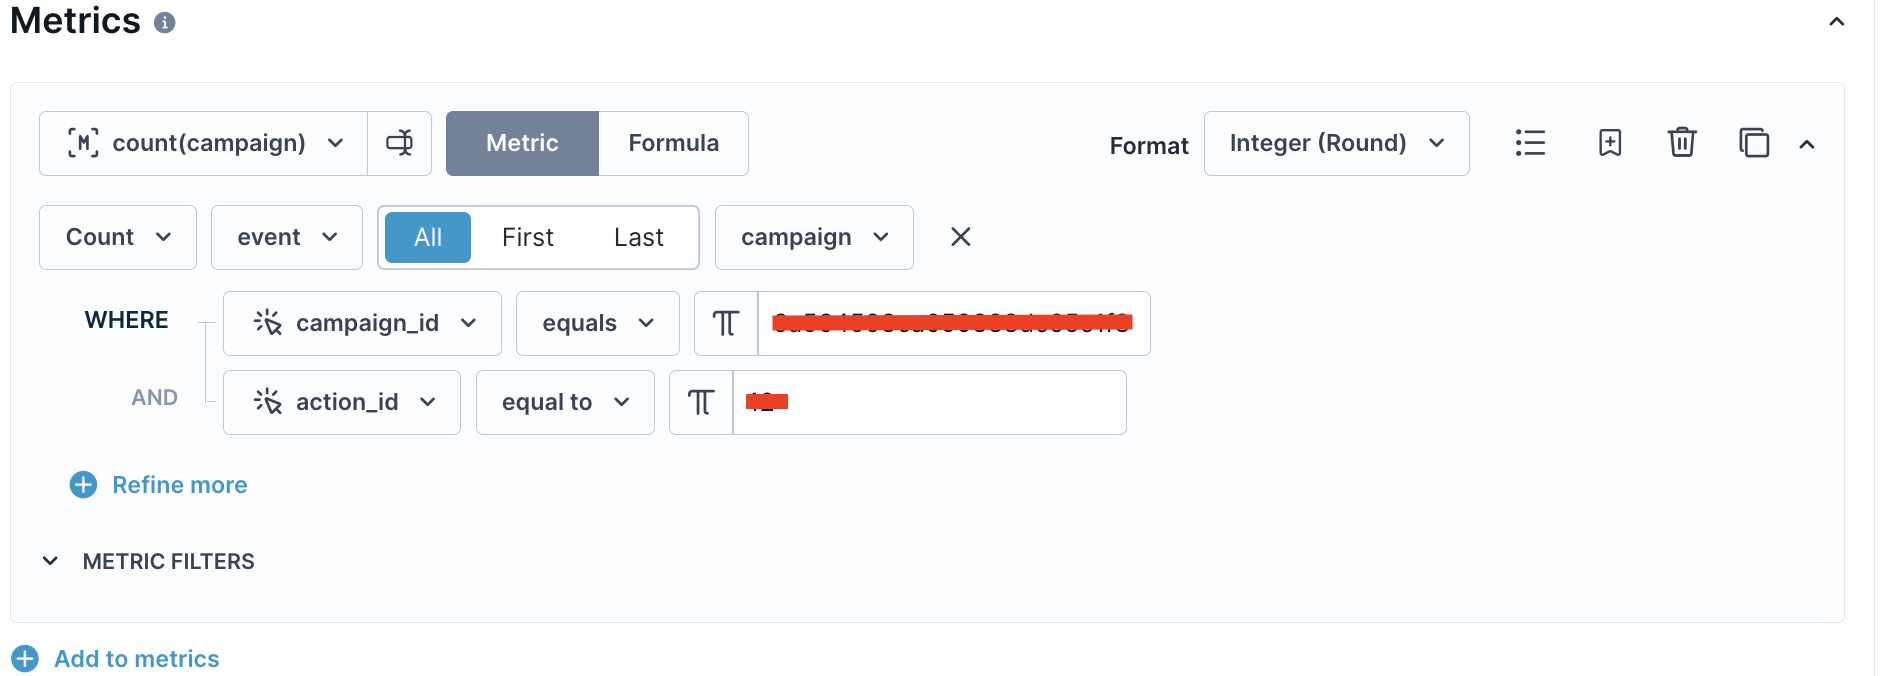Open the count(campaign) metric dropdown
This screenshot has width=1884, height=676.
pyautogui.click(x=204, y=143)
